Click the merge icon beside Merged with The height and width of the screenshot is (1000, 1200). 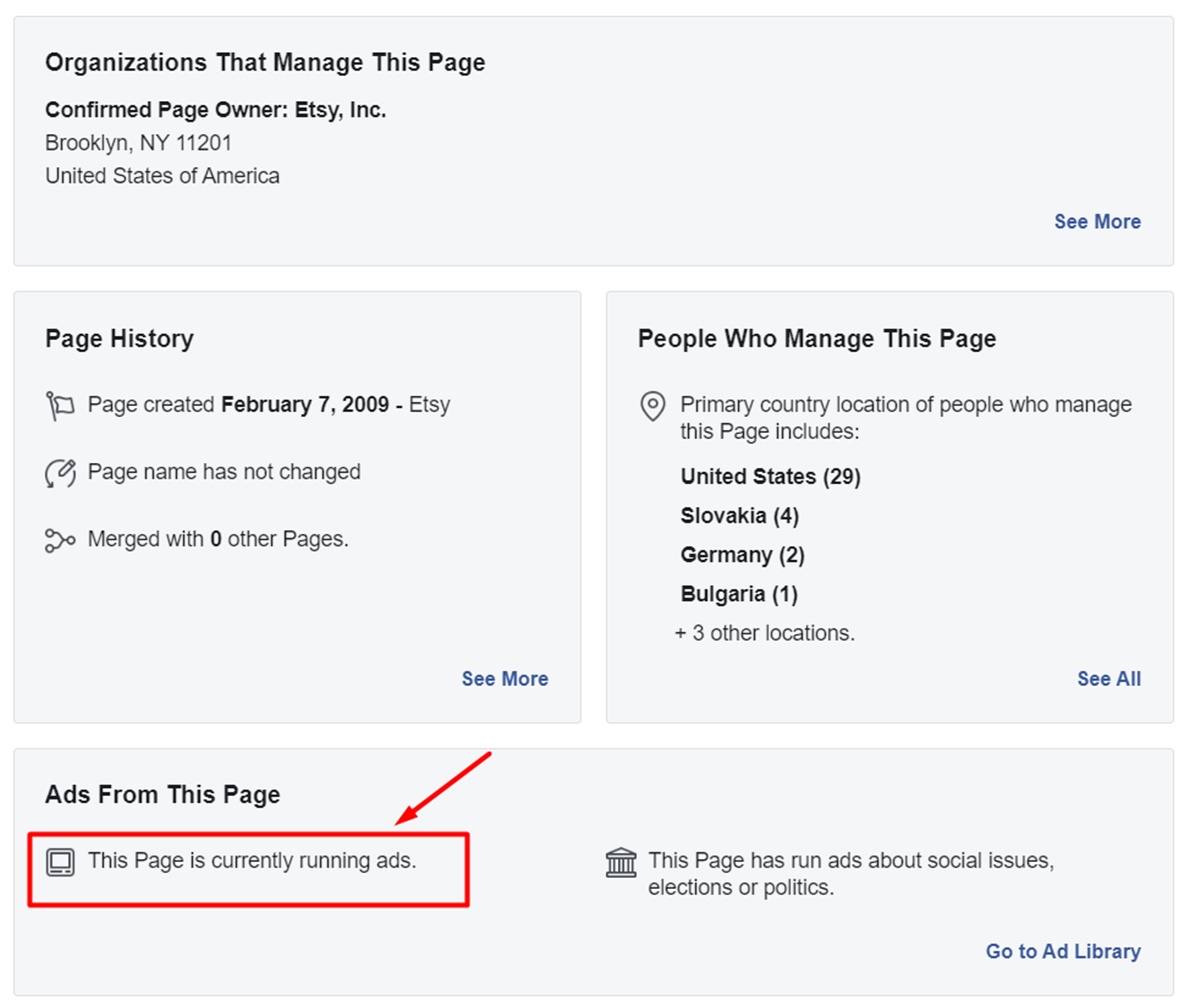pos(60,540)
